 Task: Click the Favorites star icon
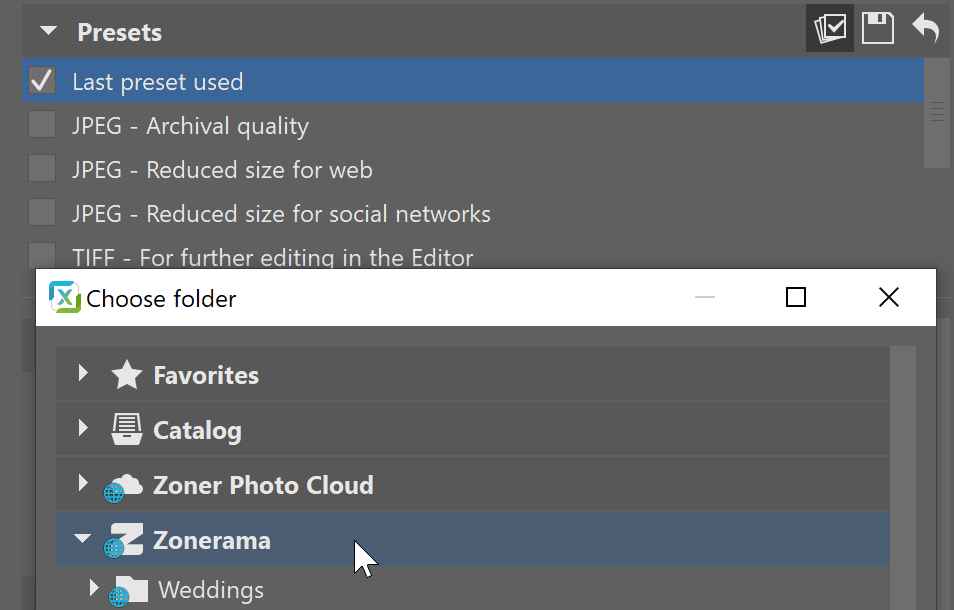127,375
